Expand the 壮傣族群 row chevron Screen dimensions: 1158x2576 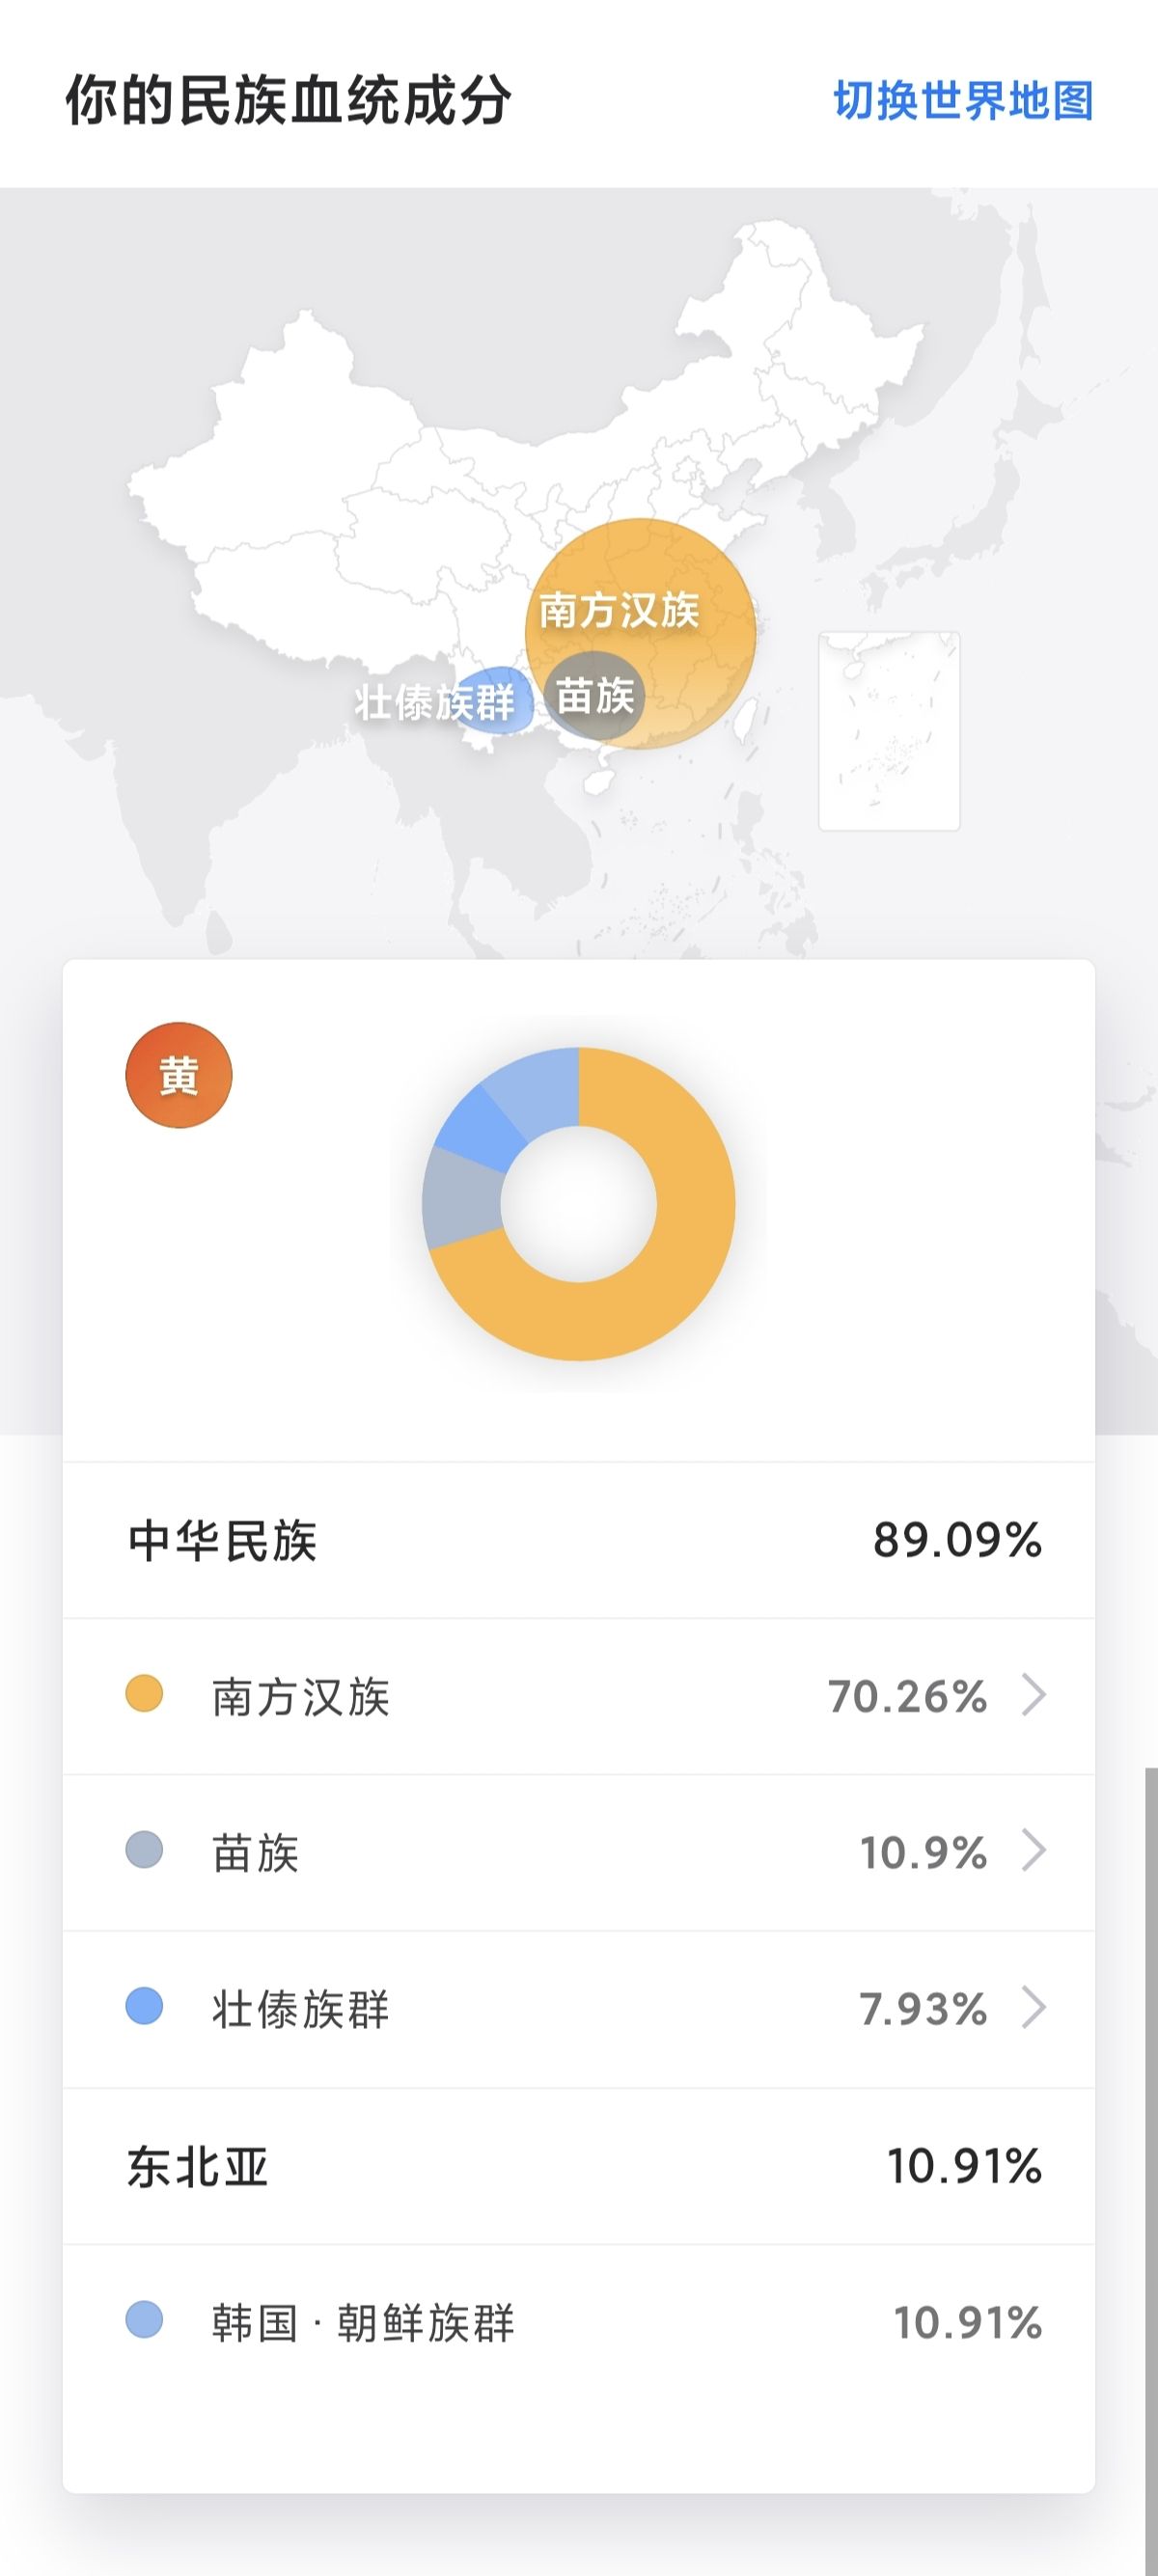[x=1033, y=2007]
